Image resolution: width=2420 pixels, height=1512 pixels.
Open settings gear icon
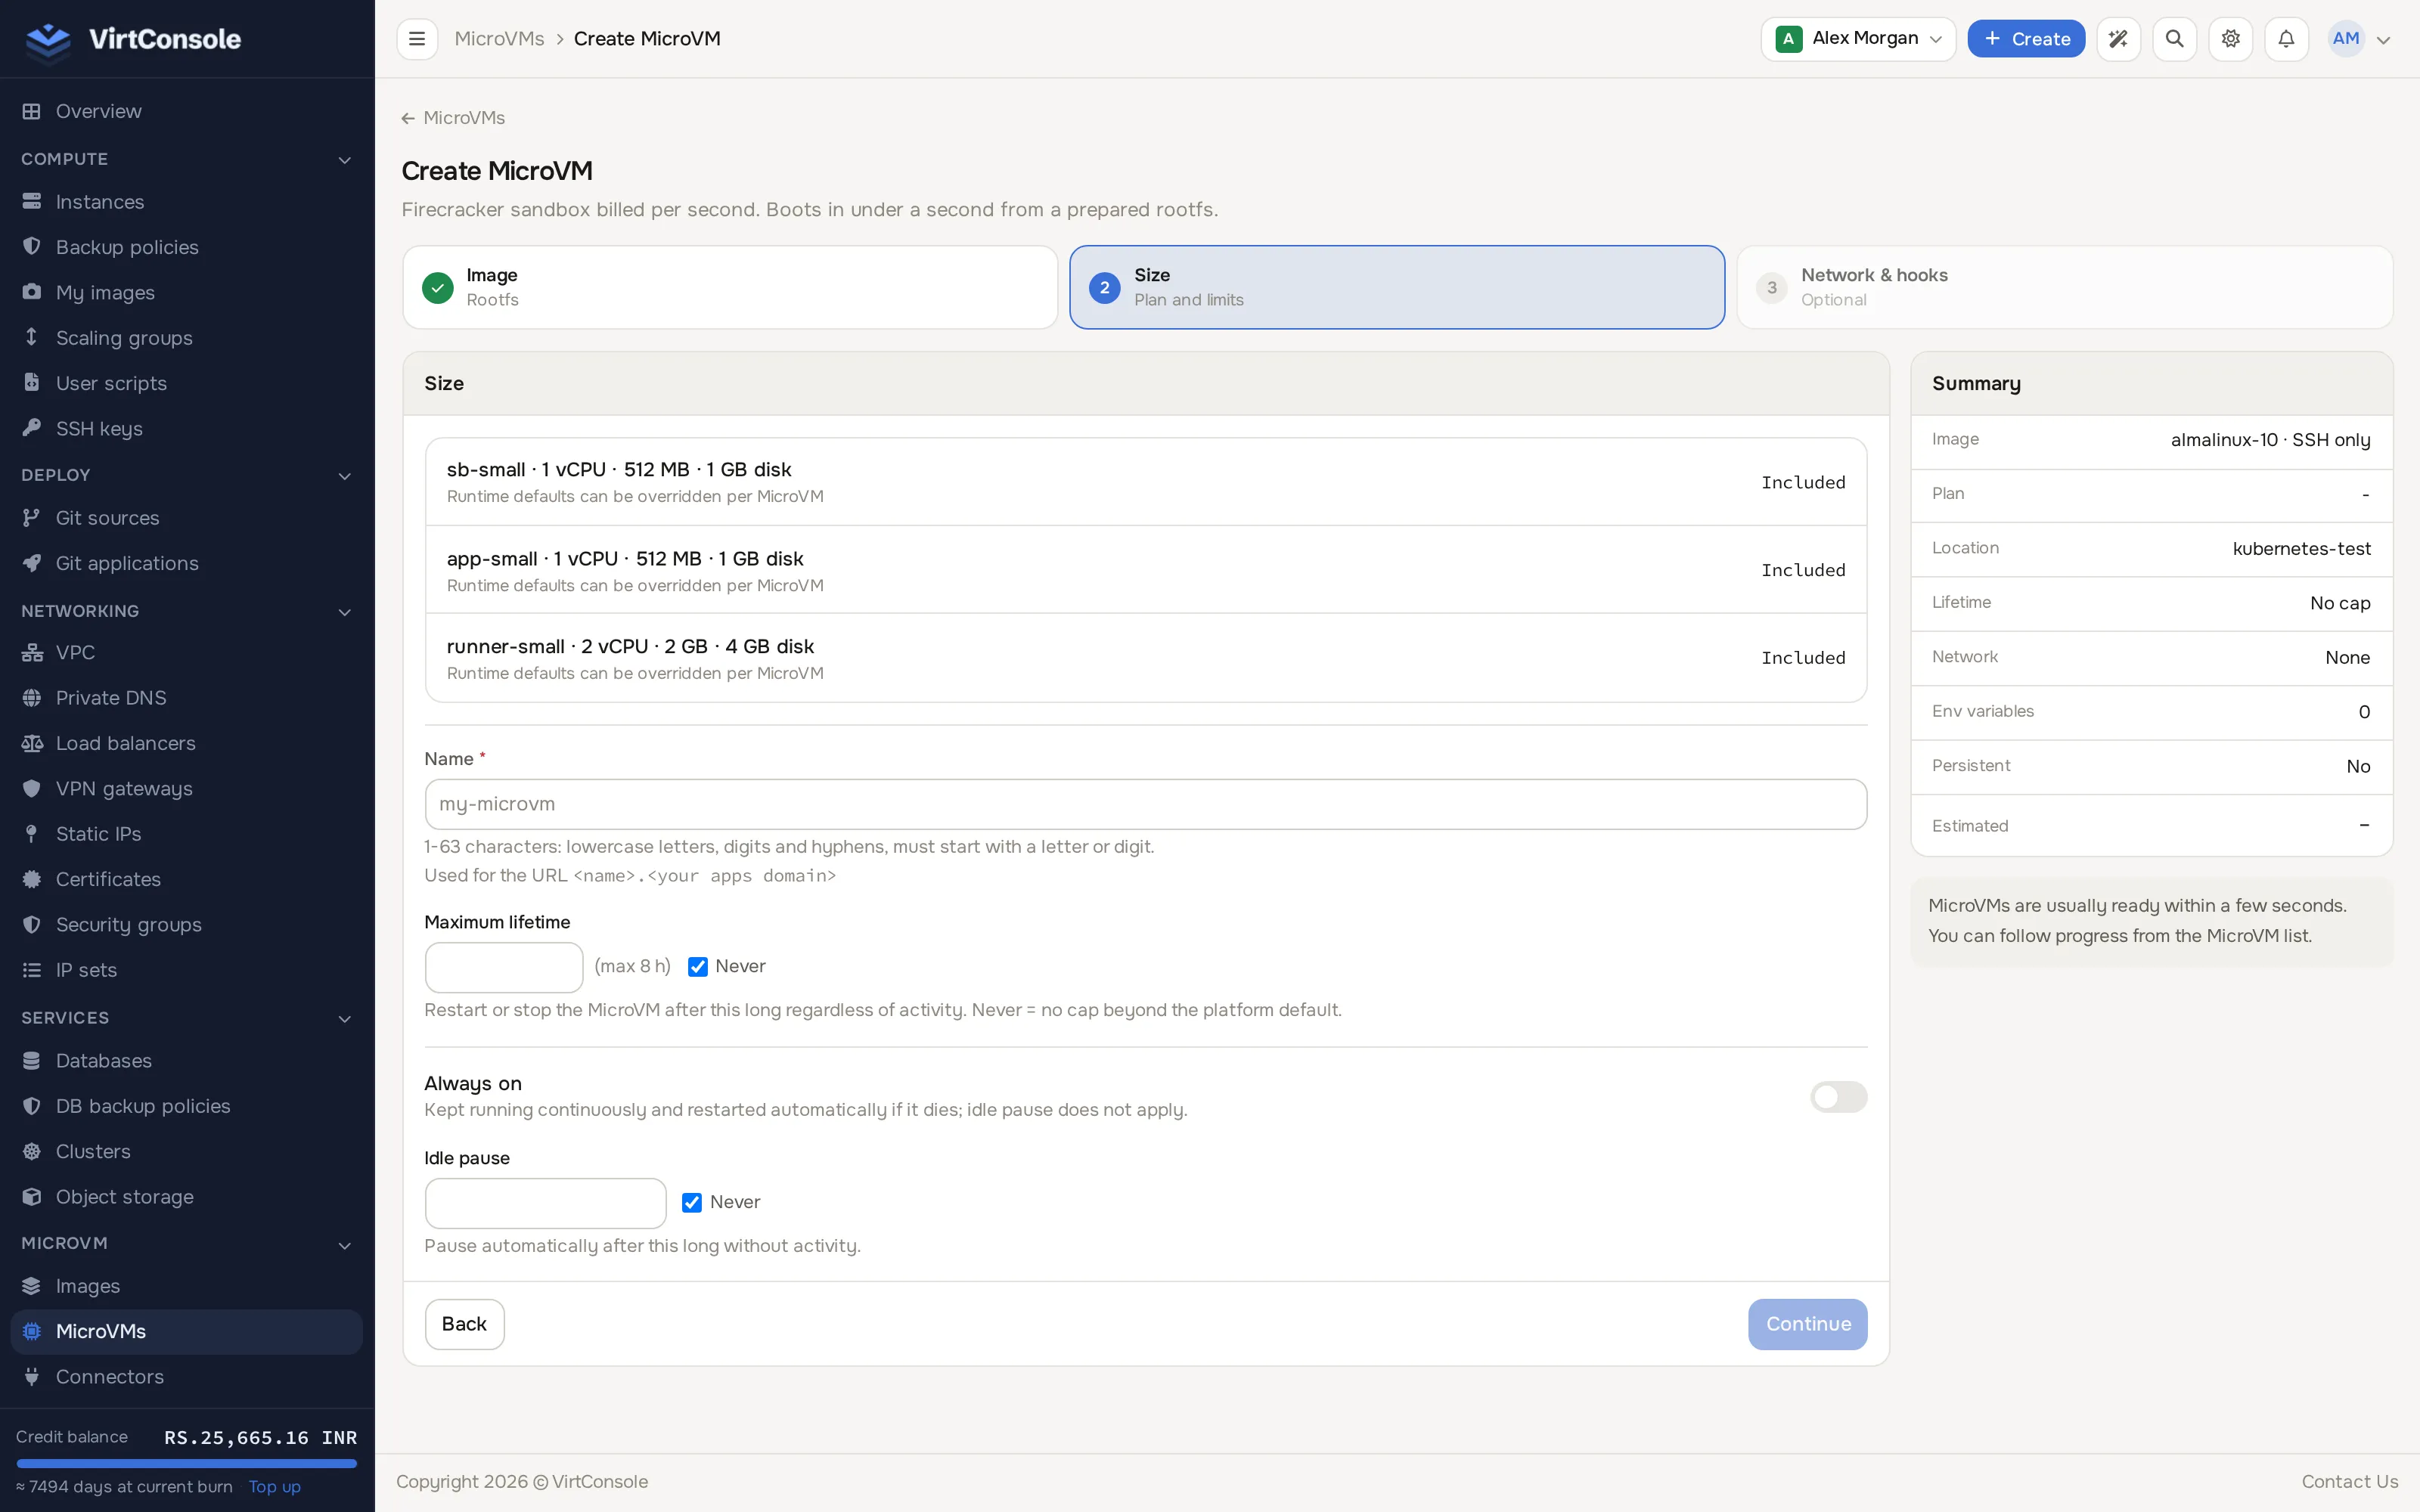2230,39
